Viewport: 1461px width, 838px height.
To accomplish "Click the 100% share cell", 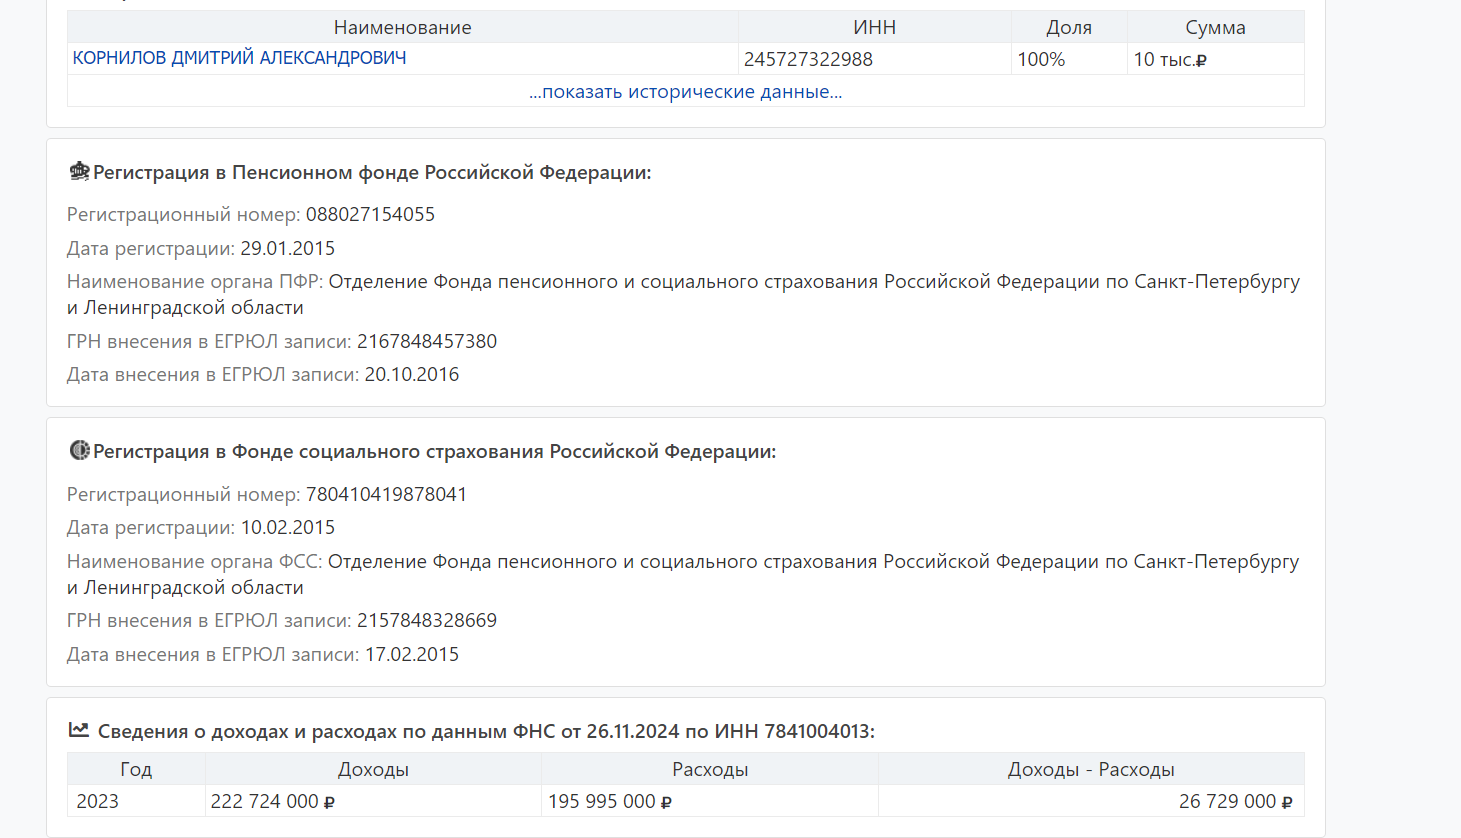I will 1069,59.
